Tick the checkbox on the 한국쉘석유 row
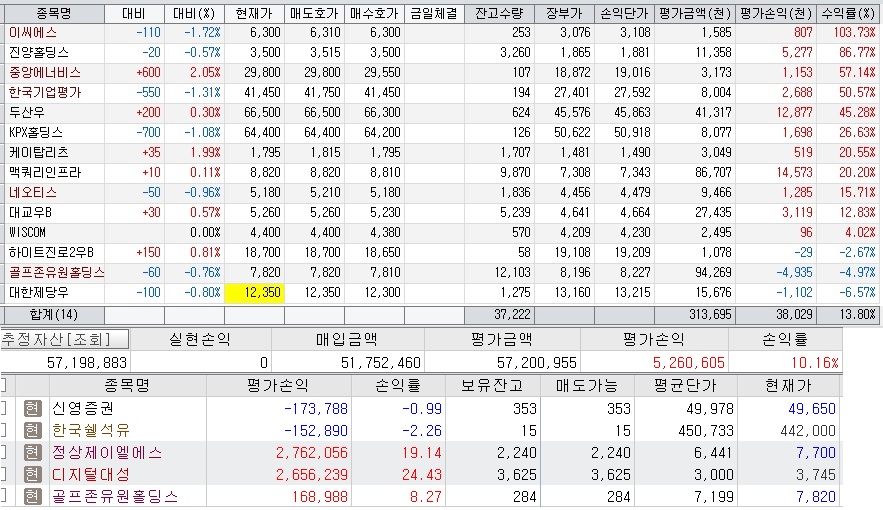Viewport: 883px width, 510px height. click(x=3, y=431)
